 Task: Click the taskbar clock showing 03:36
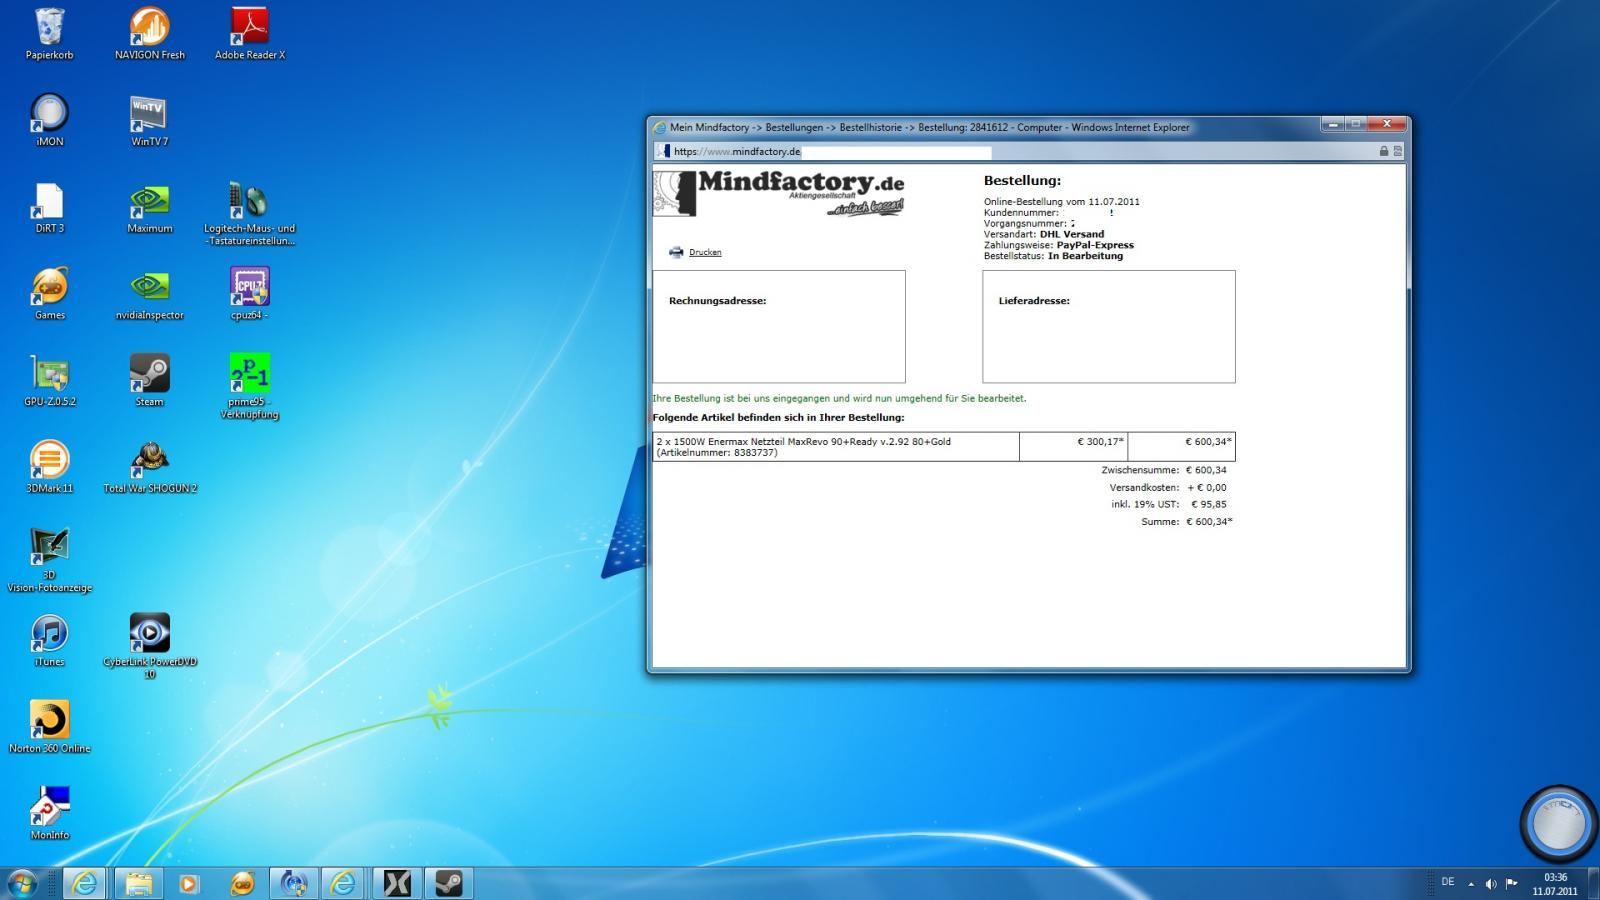click(1555, 884)
